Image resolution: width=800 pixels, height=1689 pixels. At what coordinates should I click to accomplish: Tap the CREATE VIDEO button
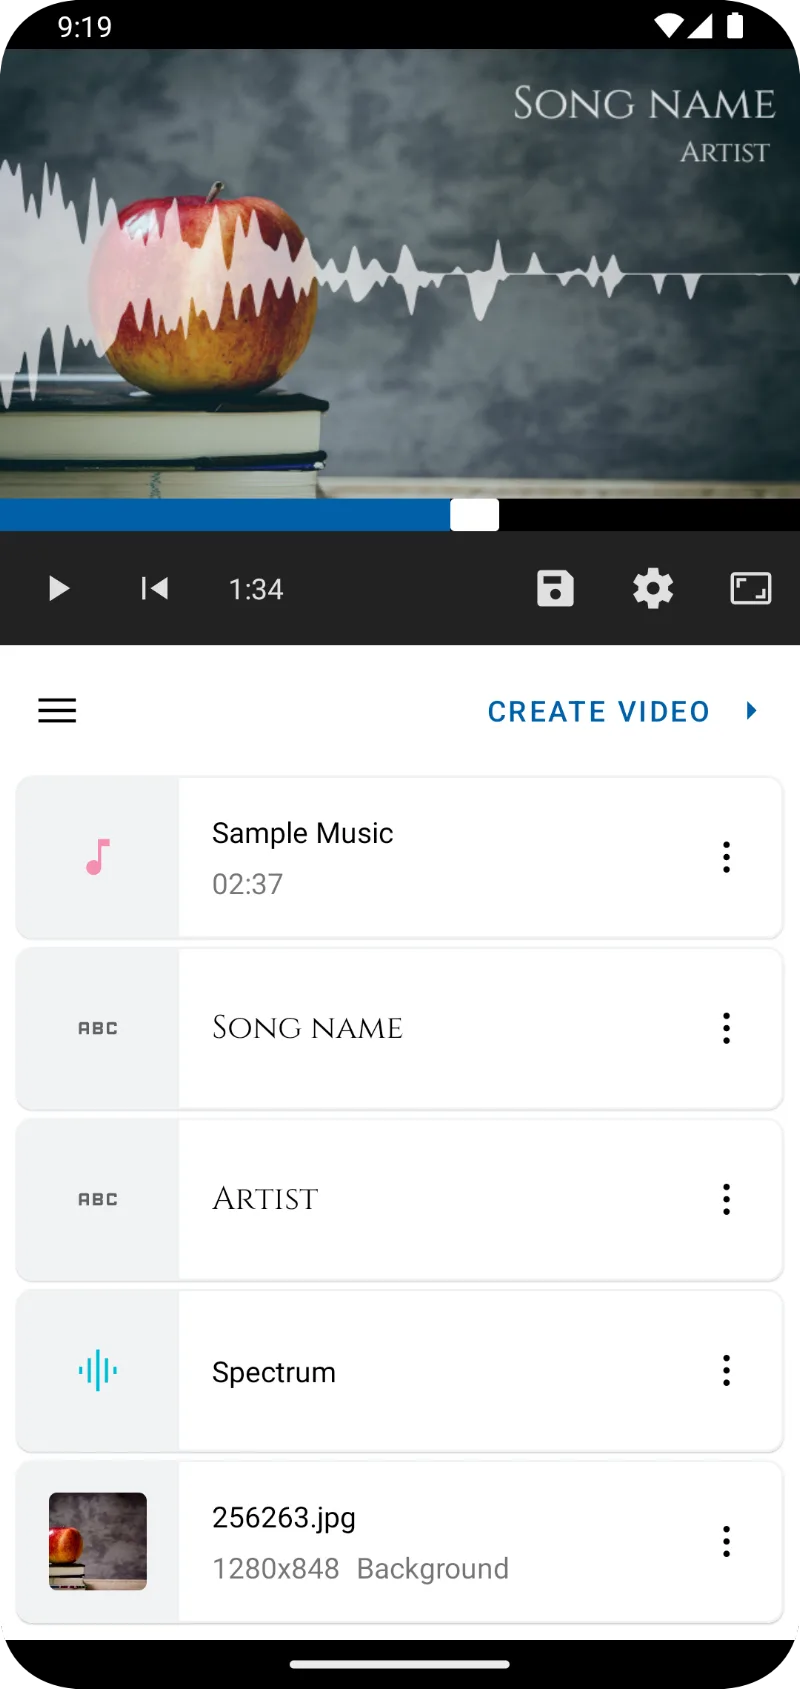click(x=598, y=712)
